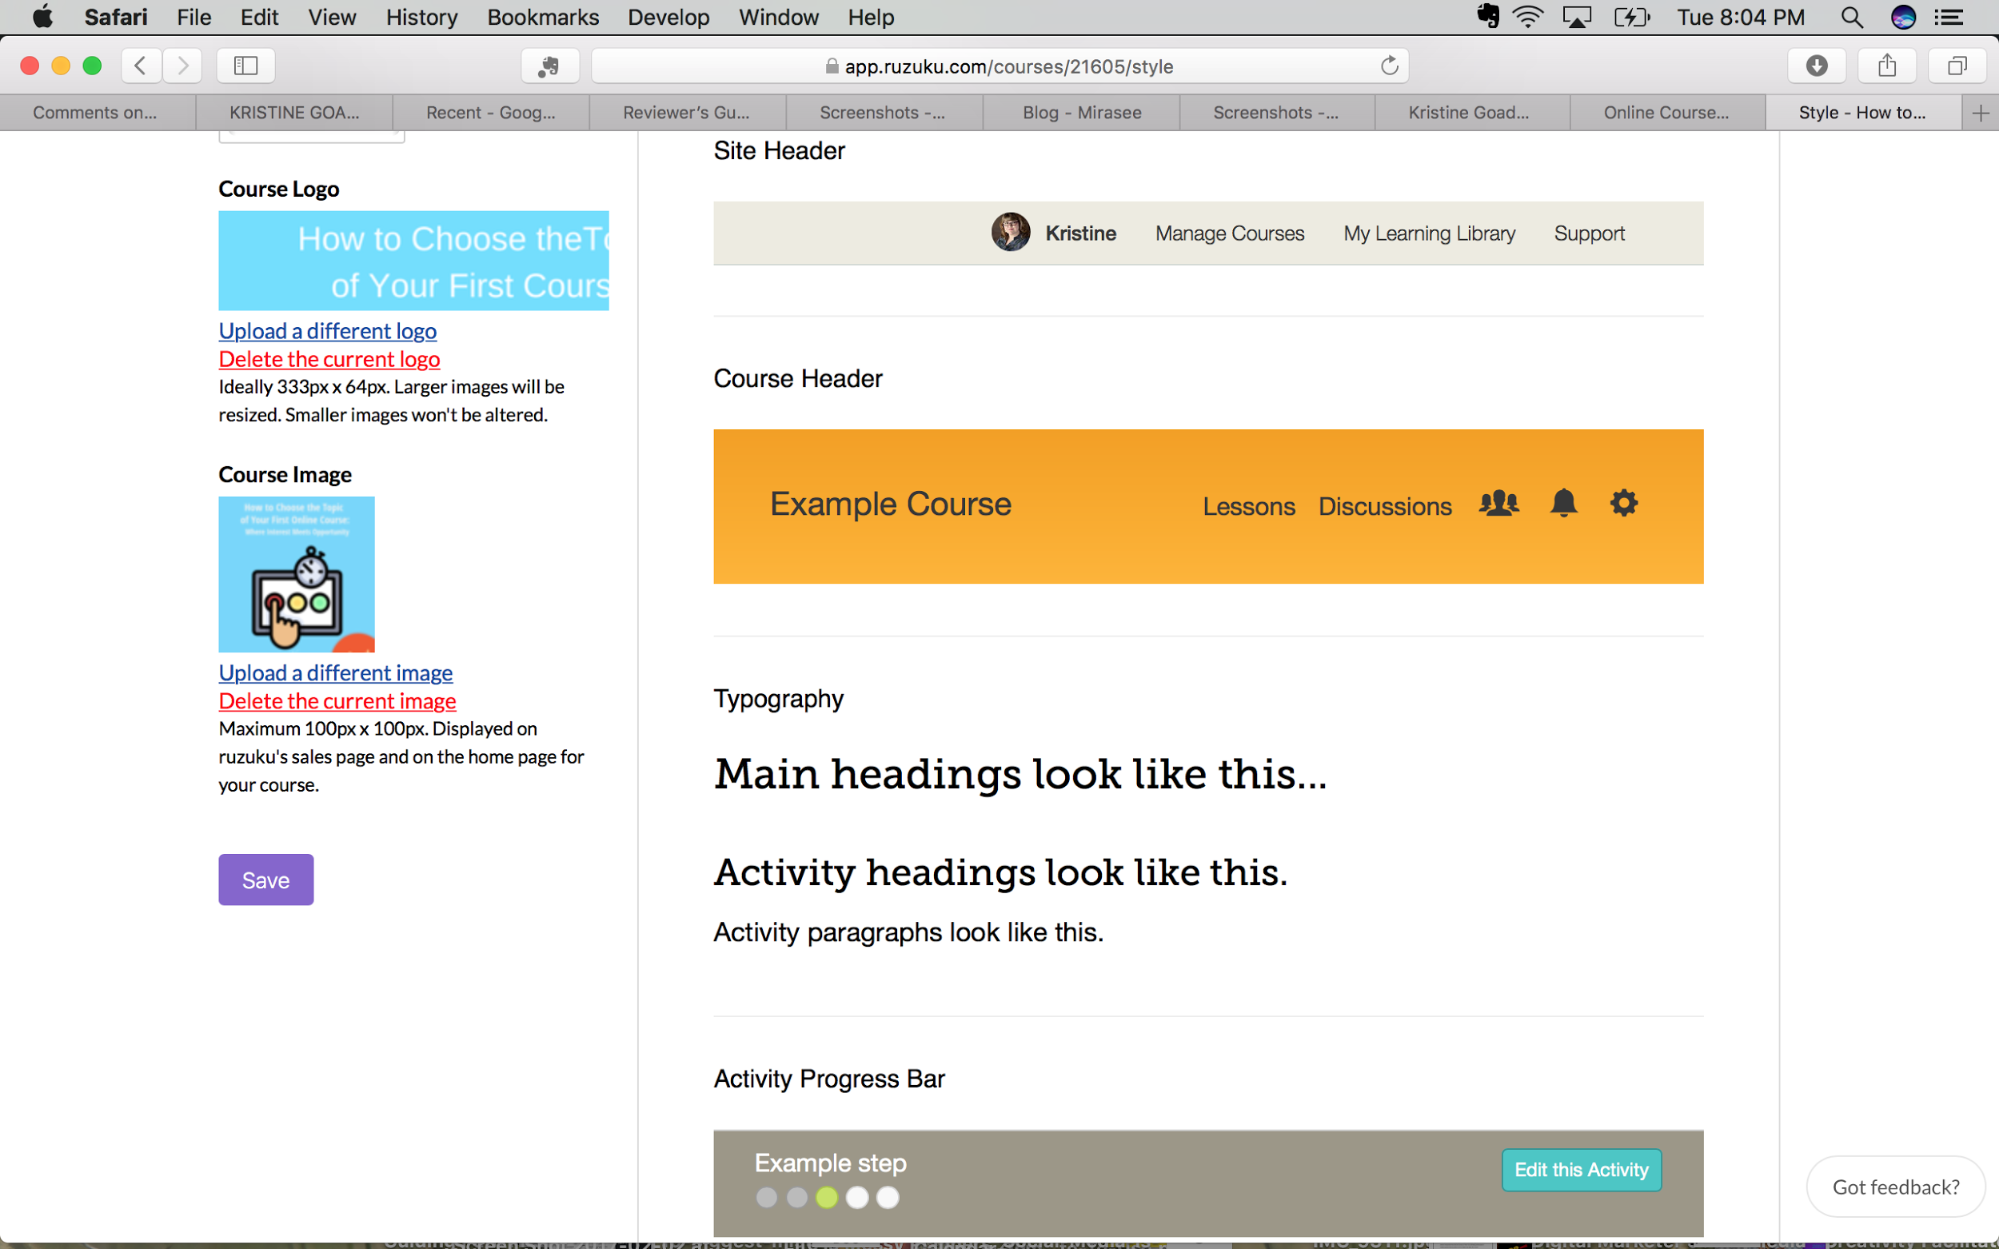The image size is (1999, 1249).
Task: Go back with Safari back arrow
Action: tap(141, 66)
